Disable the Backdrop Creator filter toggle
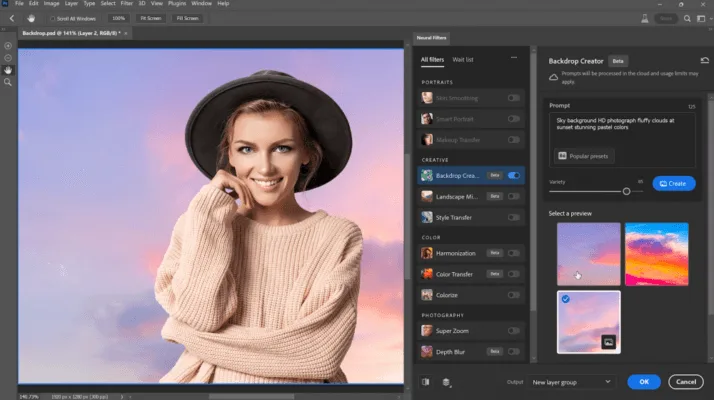The image size is (714, 400). tap(514, 175)
